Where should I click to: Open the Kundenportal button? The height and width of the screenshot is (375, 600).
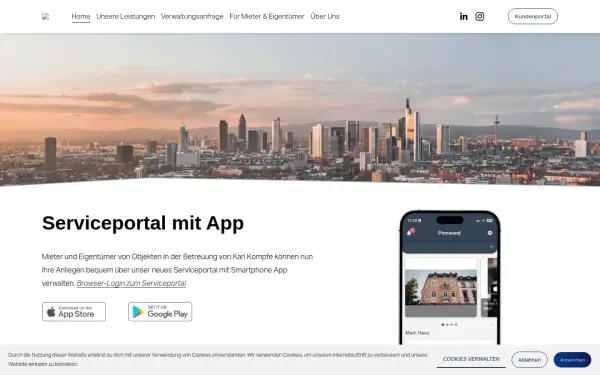coord(533,16)
